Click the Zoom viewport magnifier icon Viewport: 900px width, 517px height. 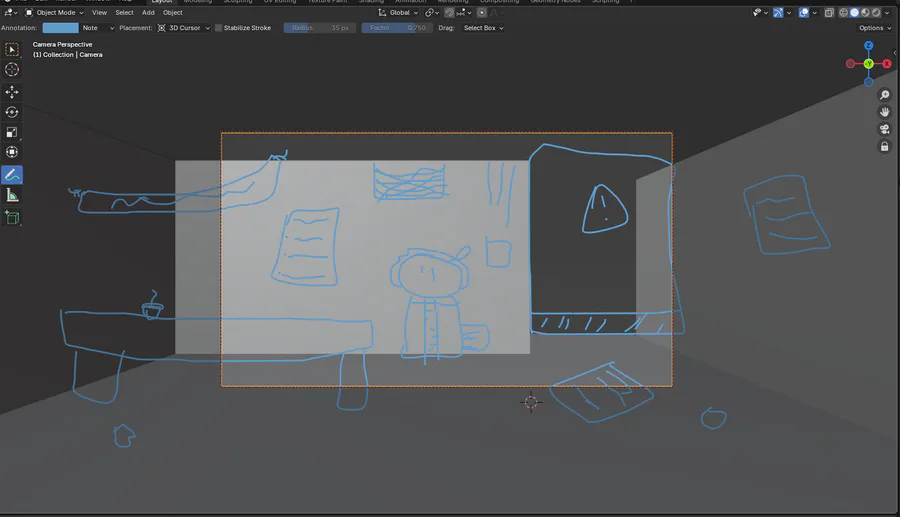click(885, 95)
